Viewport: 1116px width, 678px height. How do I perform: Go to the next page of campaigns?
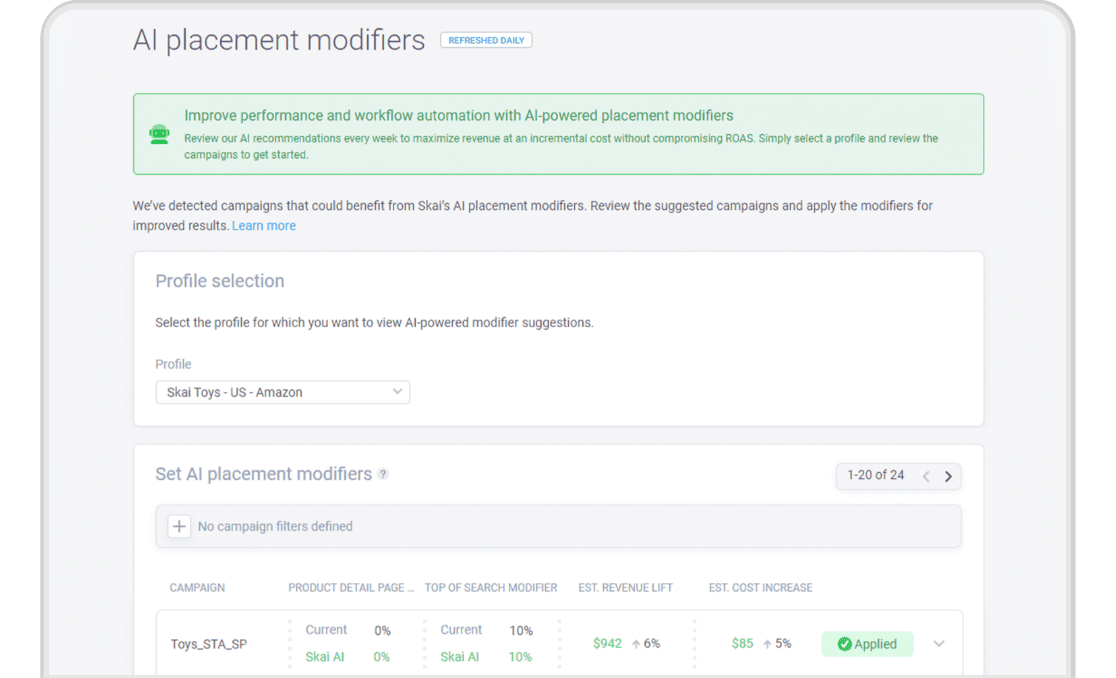point(948,476)
